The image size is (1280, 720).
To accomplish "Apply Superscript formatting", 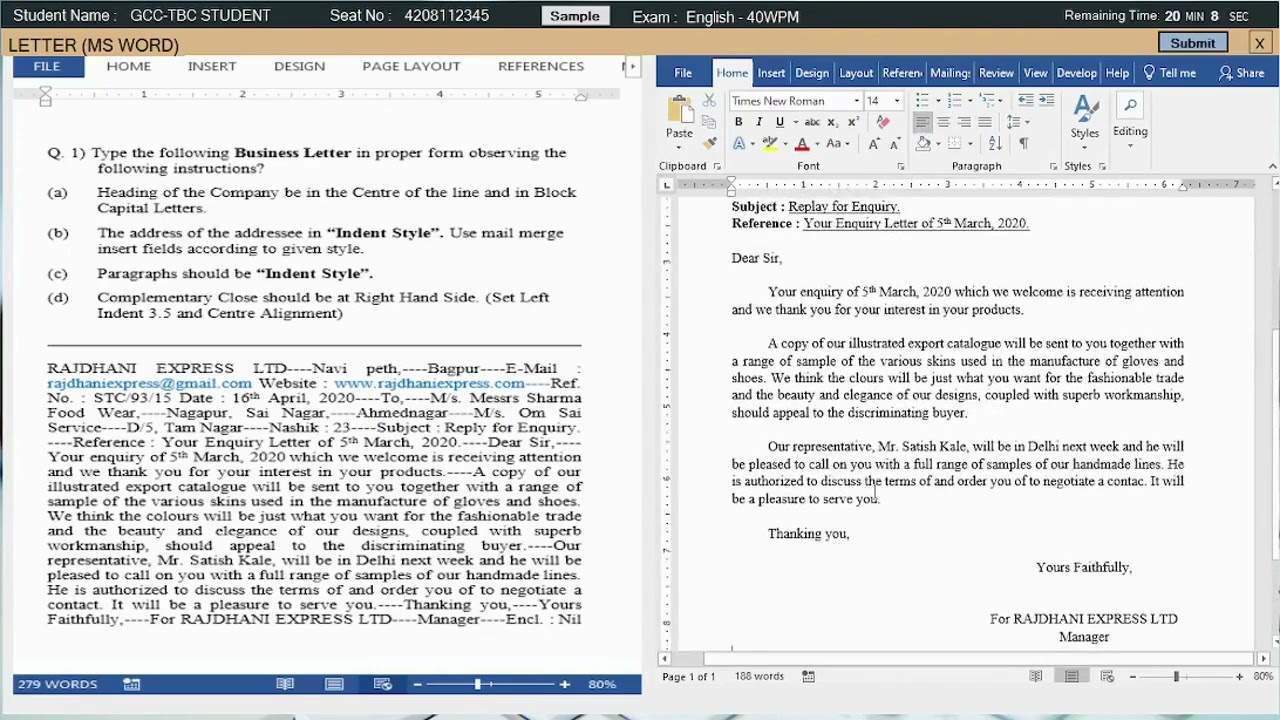I will coord(852,122).
